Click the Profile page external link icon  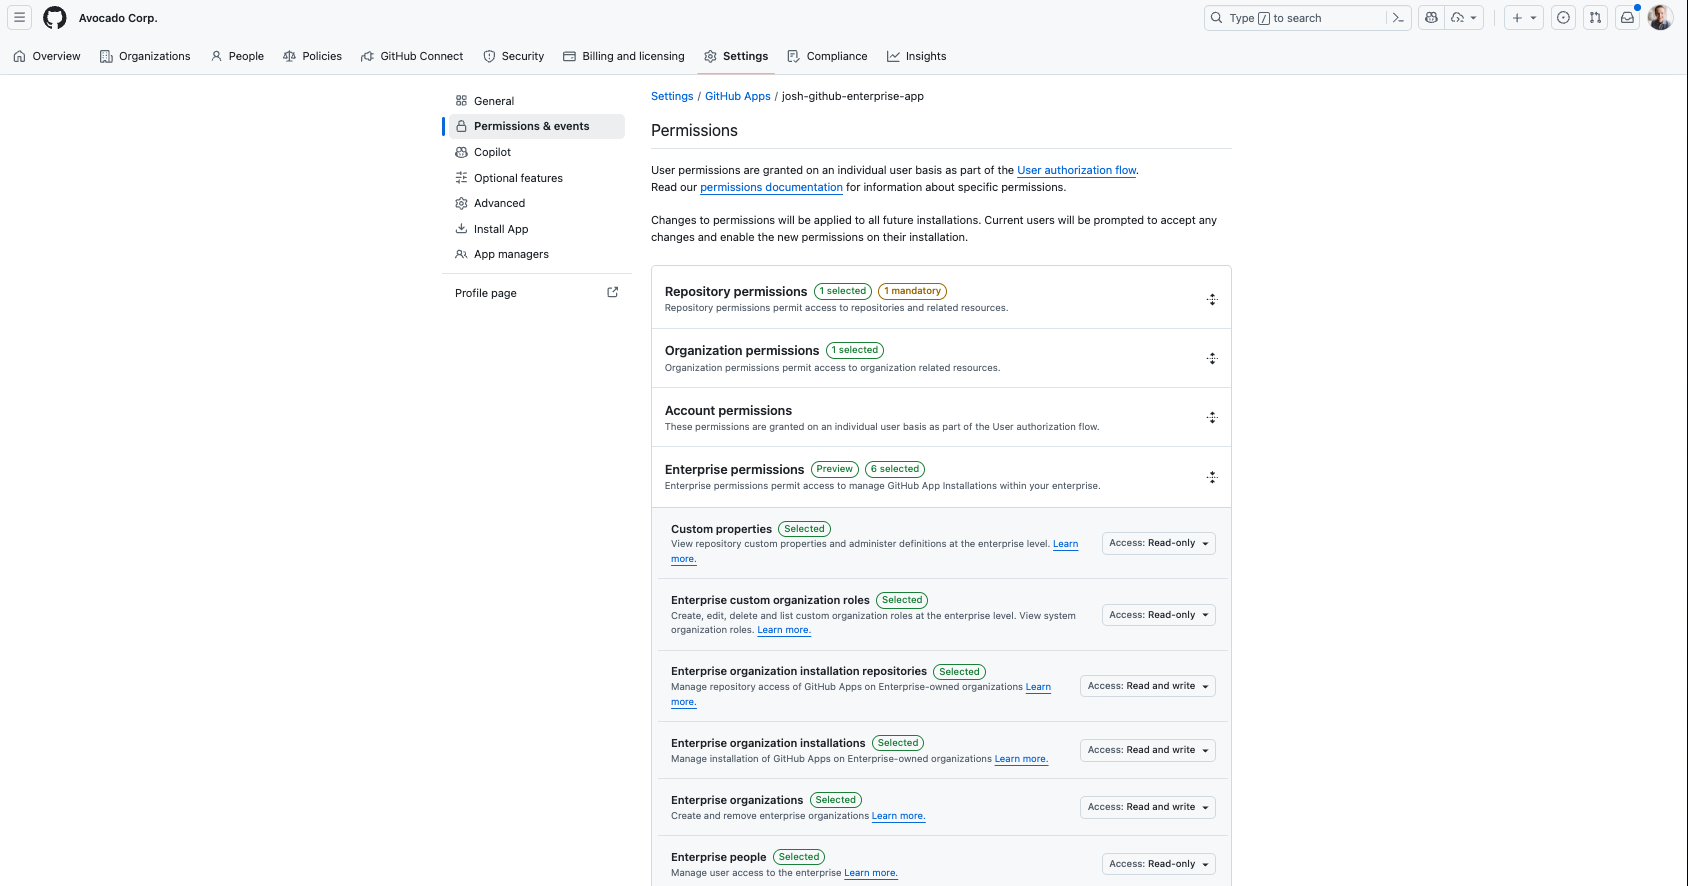[x=613, y=292]
